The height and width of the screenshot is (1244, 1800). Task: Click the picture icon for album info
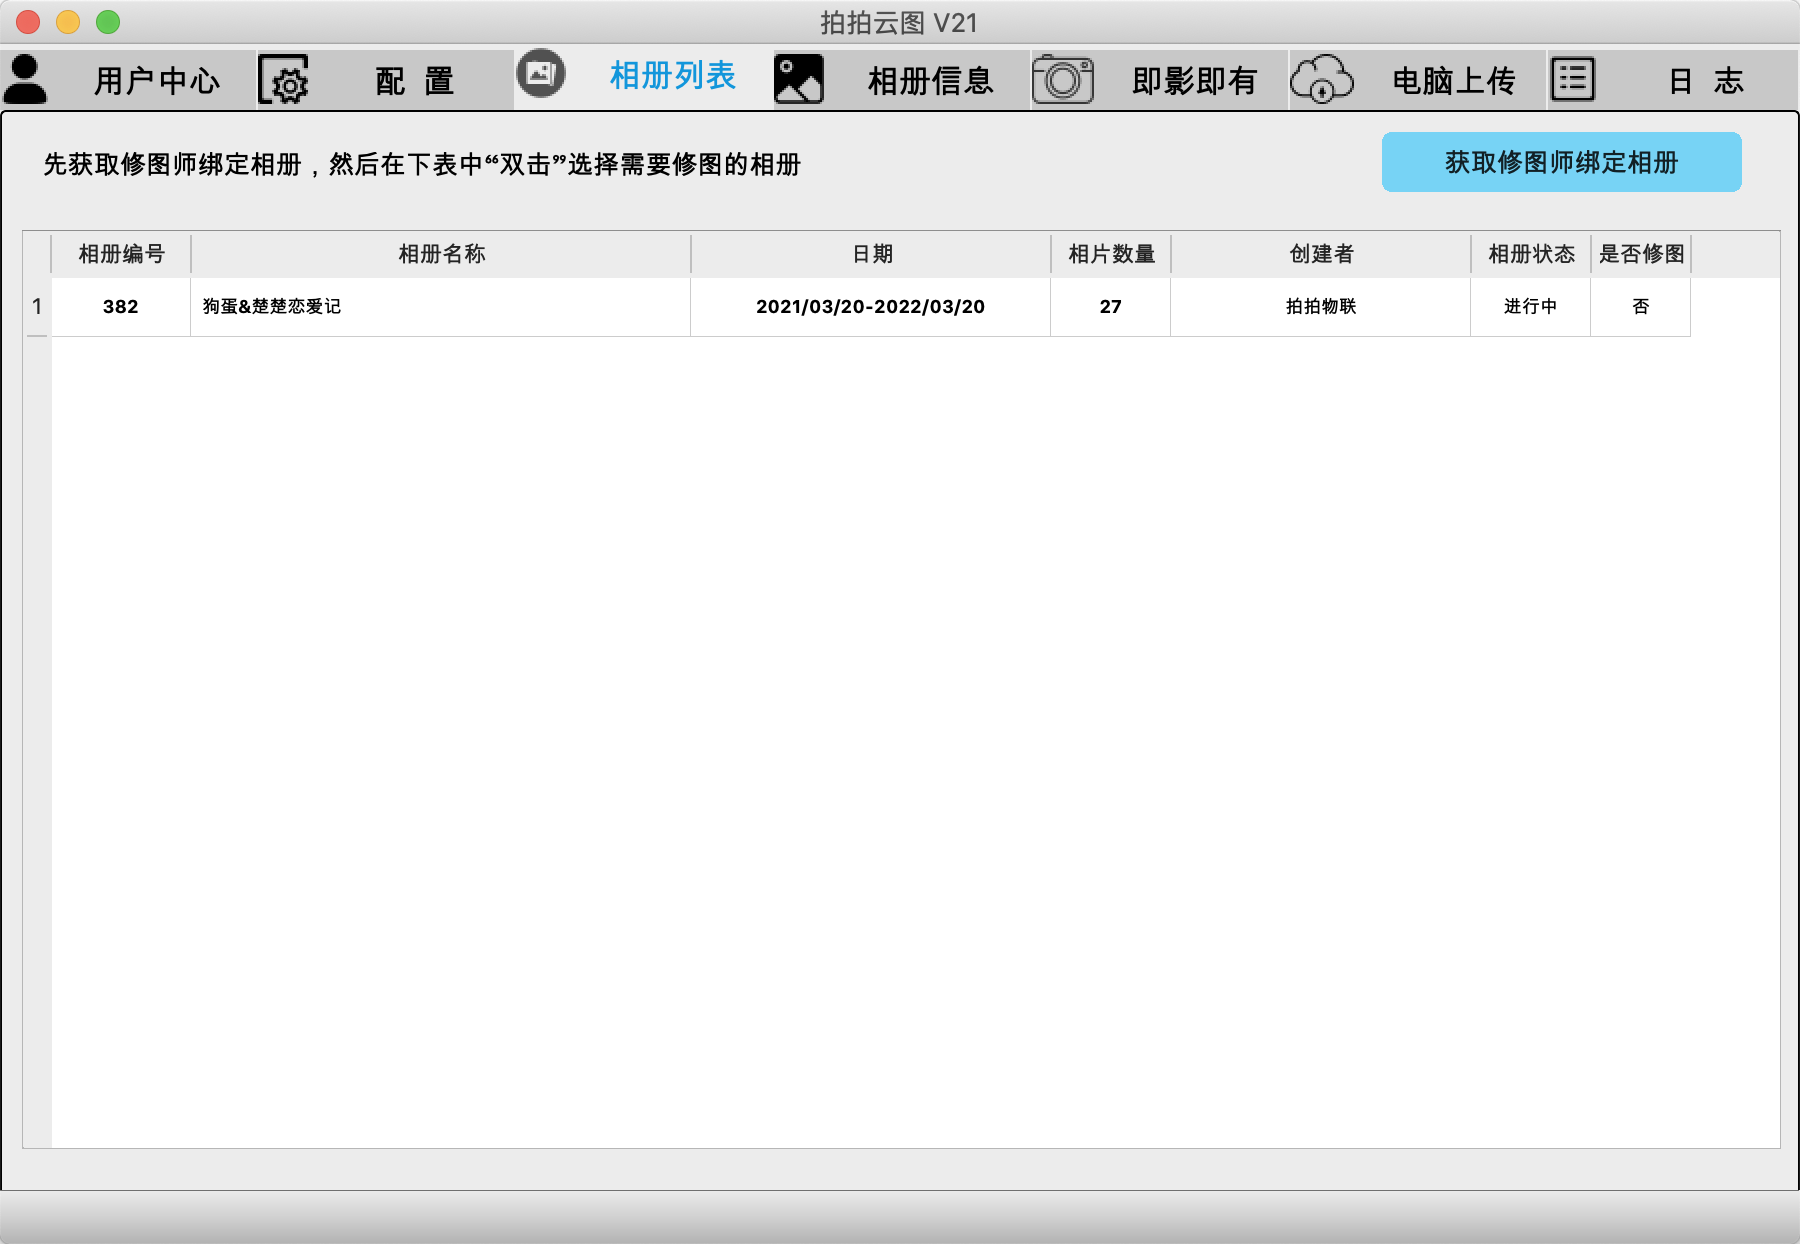coord(799,80)
